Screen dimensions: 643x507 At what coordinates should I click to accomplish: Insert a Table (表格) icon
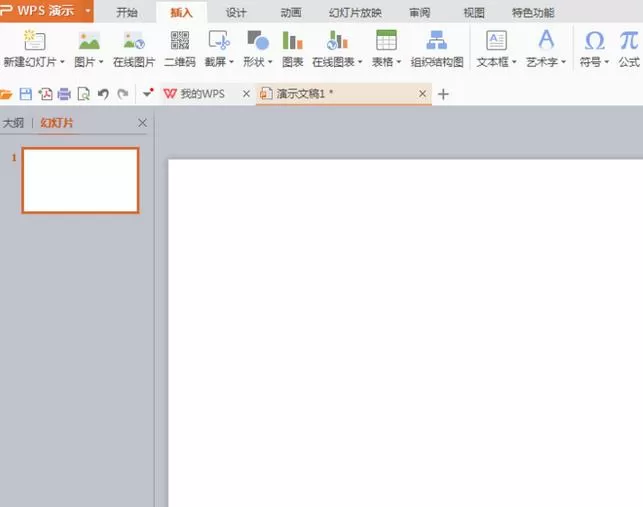(x=386, y=40)
